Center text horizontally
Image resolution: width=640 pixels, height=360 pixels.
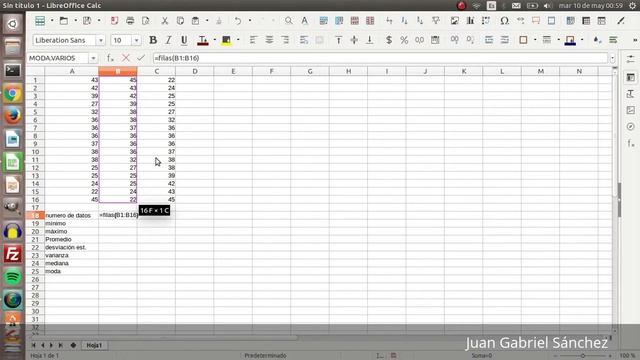(x=269, y=40)
